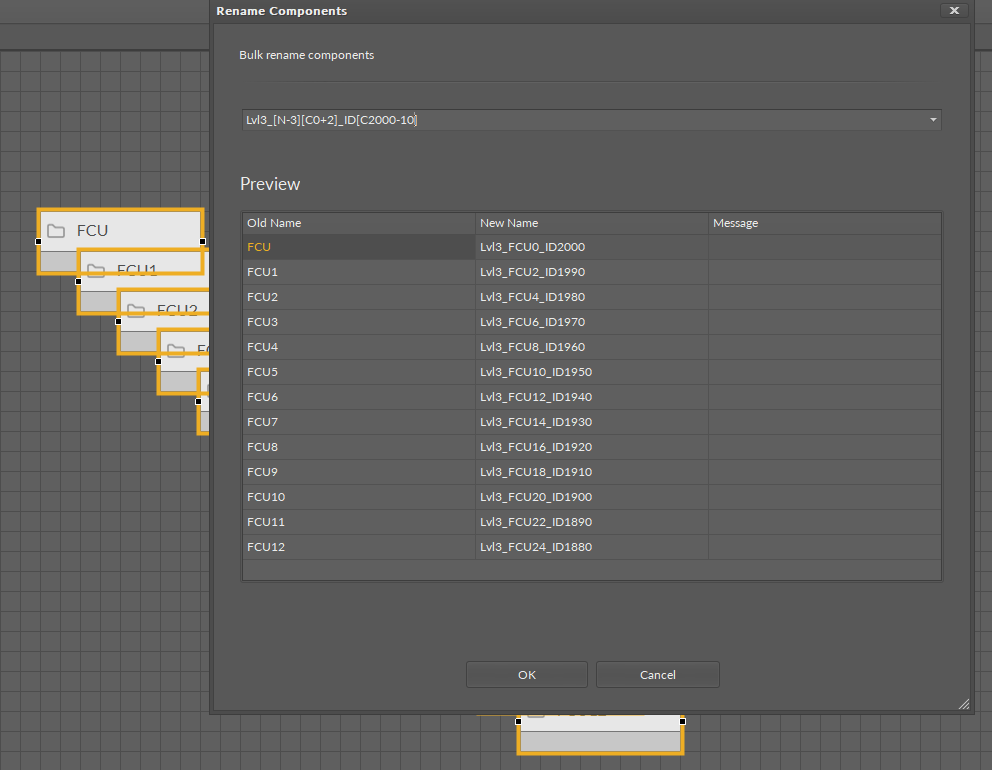Select the FCU12 old name cell
This screenshot has height=770, width=992.
pos(359,547)
